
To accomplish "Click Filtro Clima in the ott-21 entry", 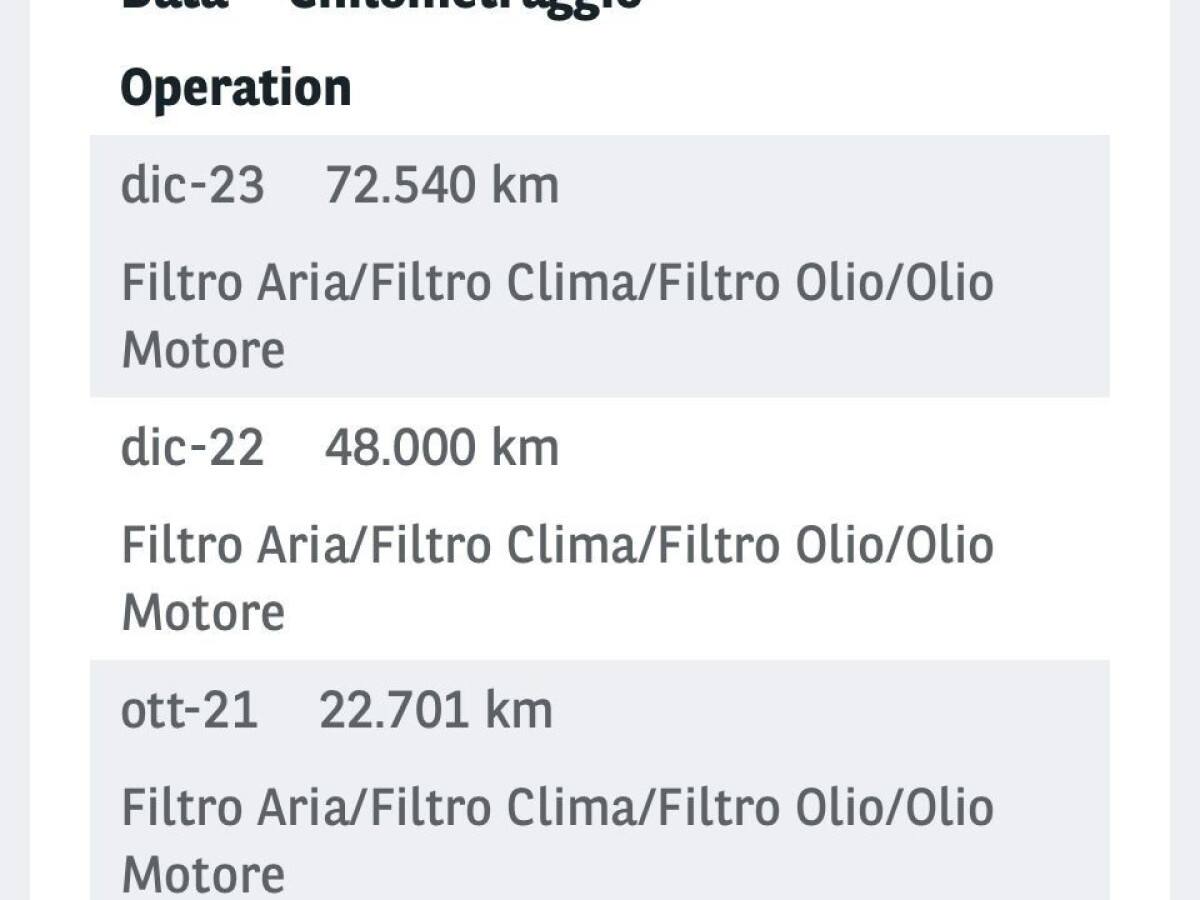I will tap(505, 808).
